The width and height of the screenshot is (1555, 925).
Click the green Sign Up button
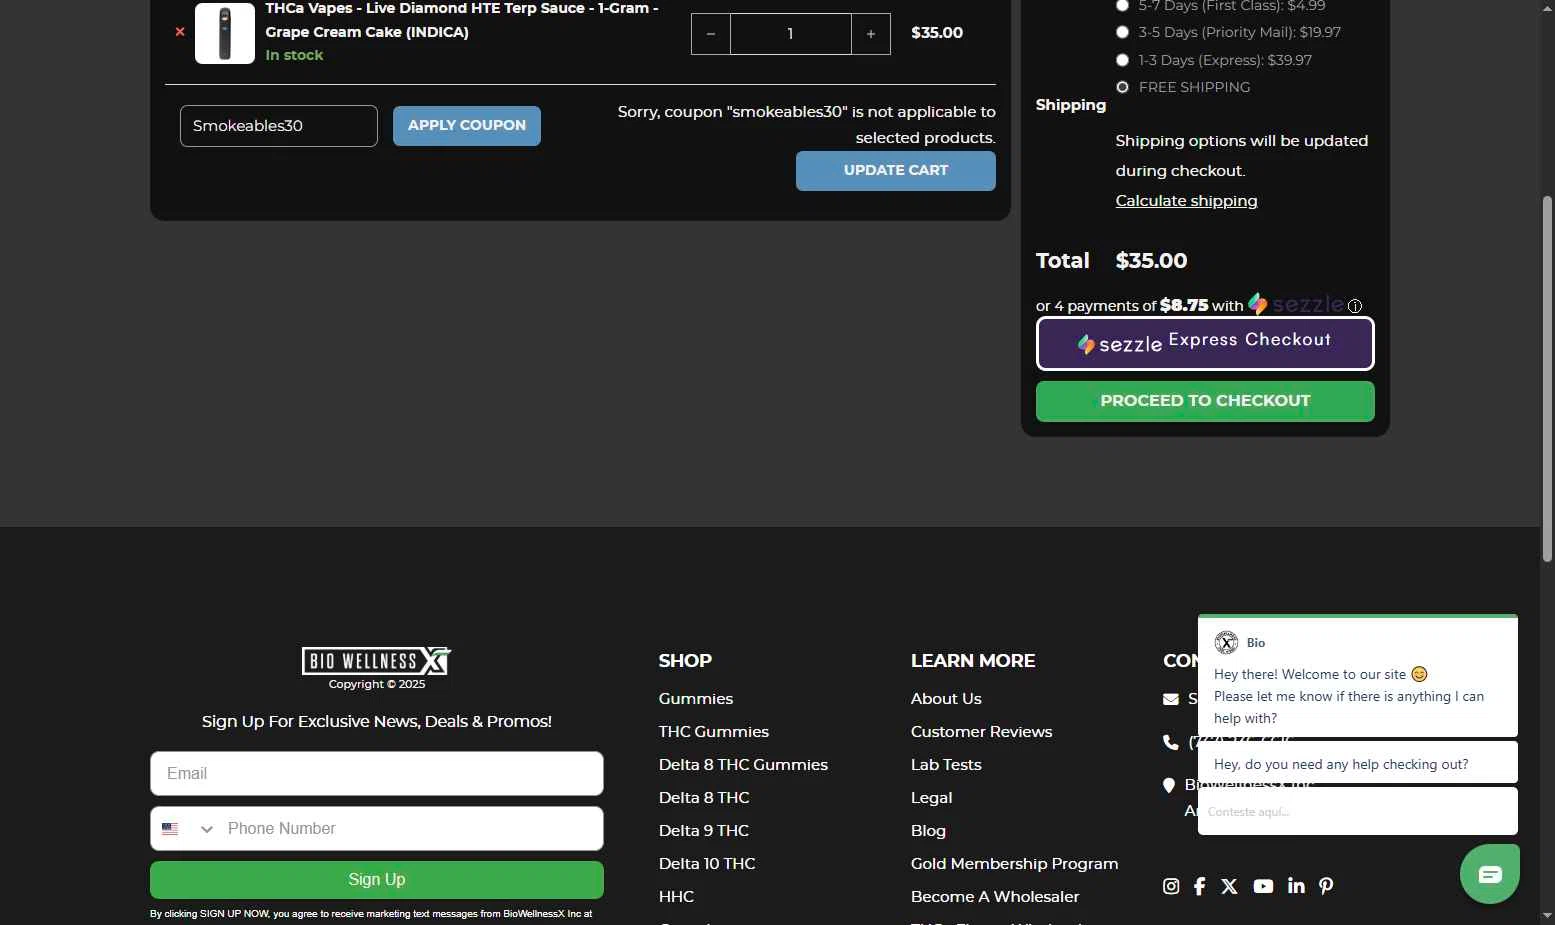[x=377, y=880]
